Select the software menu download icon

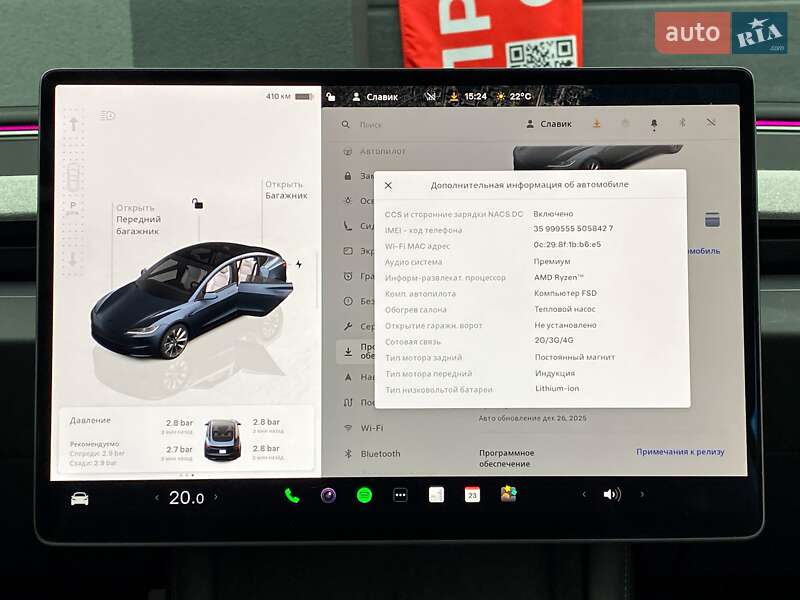(x=348, y=352)
